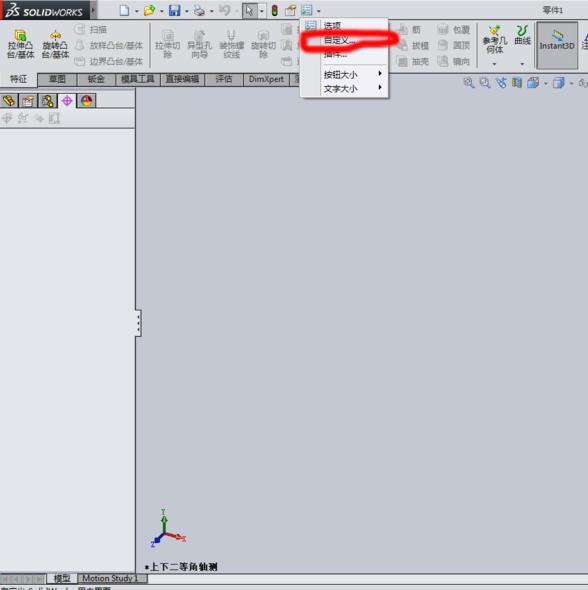Open the Display Style dropdown arrow
The height and width of the screenshot is (590, 588).
[571, 83]
